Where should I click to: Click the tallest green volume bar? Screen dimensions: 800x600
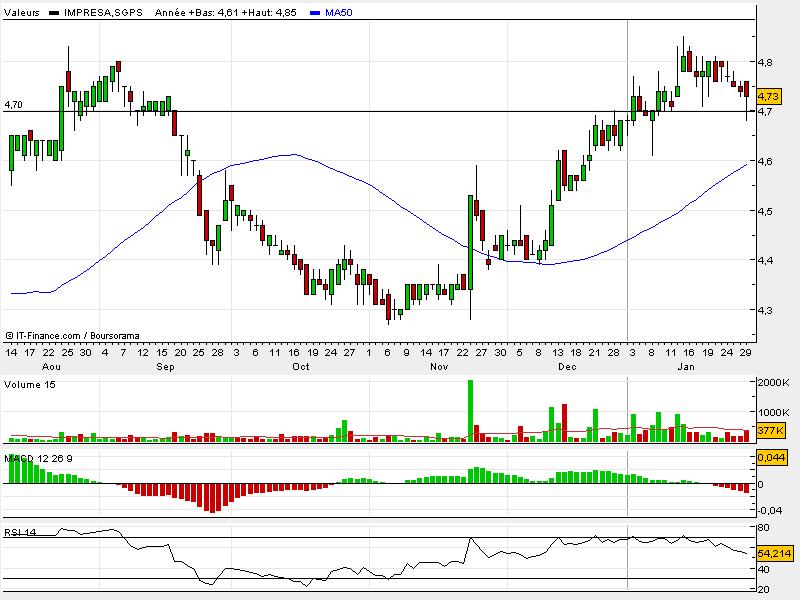tap(470, 411)
